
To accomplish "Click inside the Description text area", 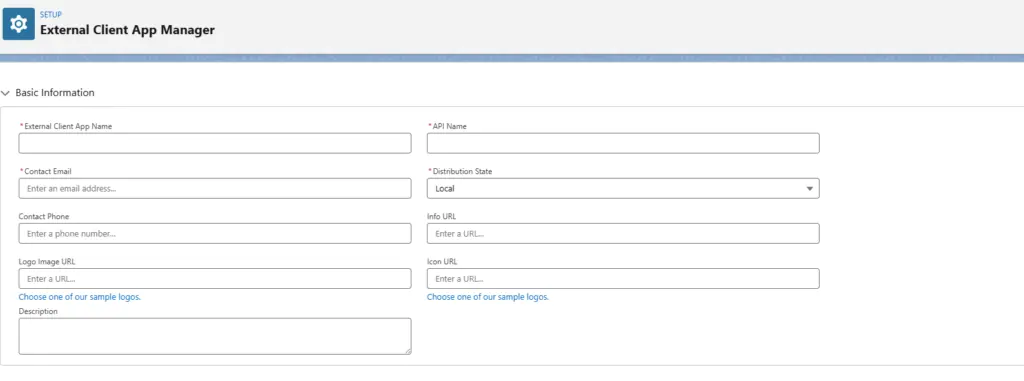I will 215,336.
